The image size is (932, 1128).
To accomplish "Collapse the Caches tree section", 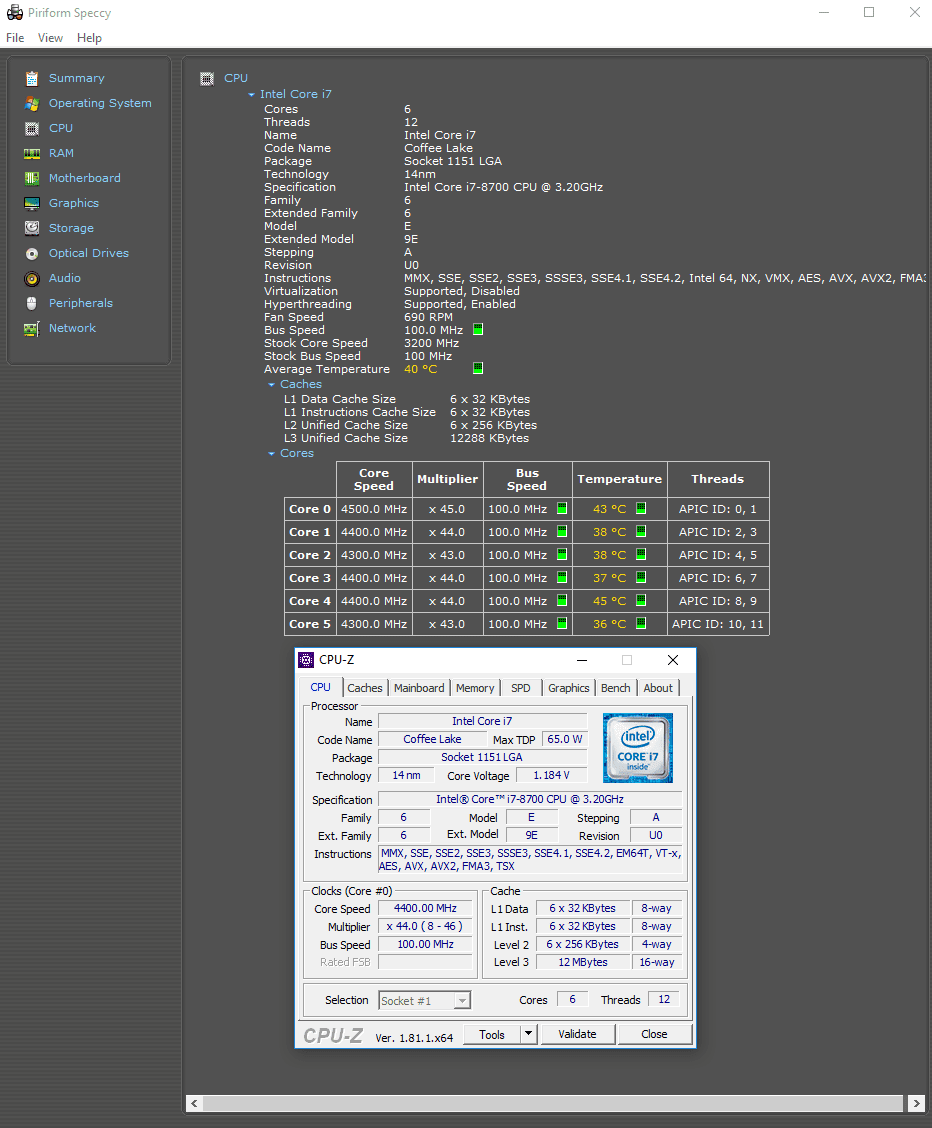I will (271, 385).
